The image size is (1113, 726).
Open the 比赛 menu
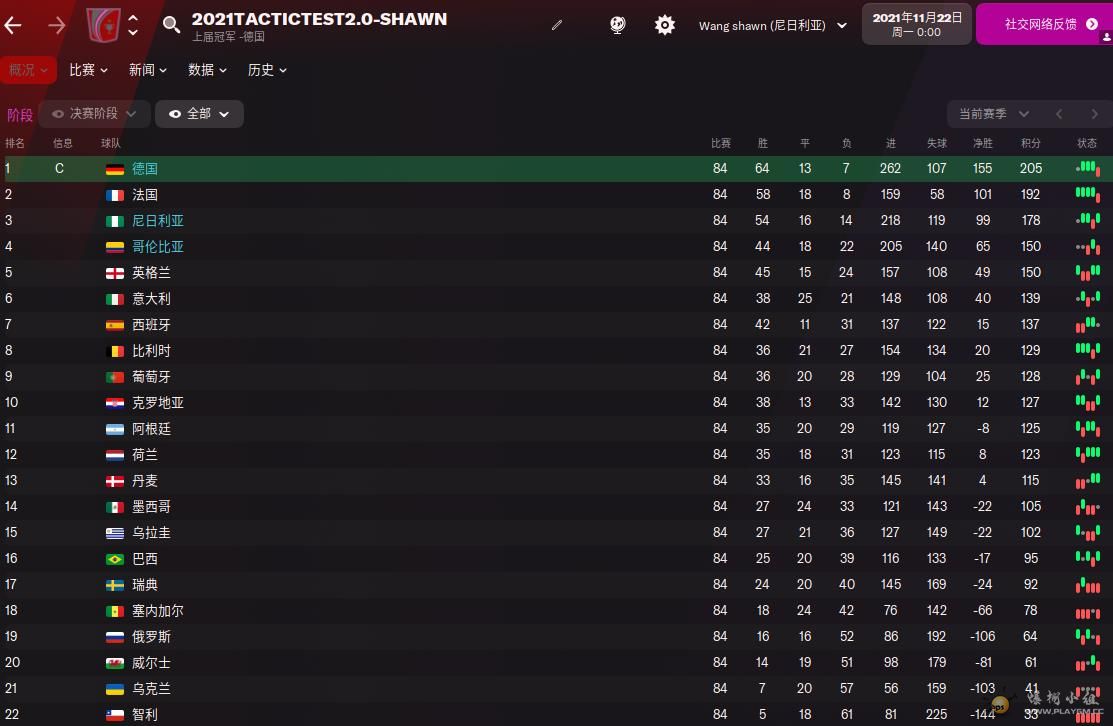(x=89, y=70)
